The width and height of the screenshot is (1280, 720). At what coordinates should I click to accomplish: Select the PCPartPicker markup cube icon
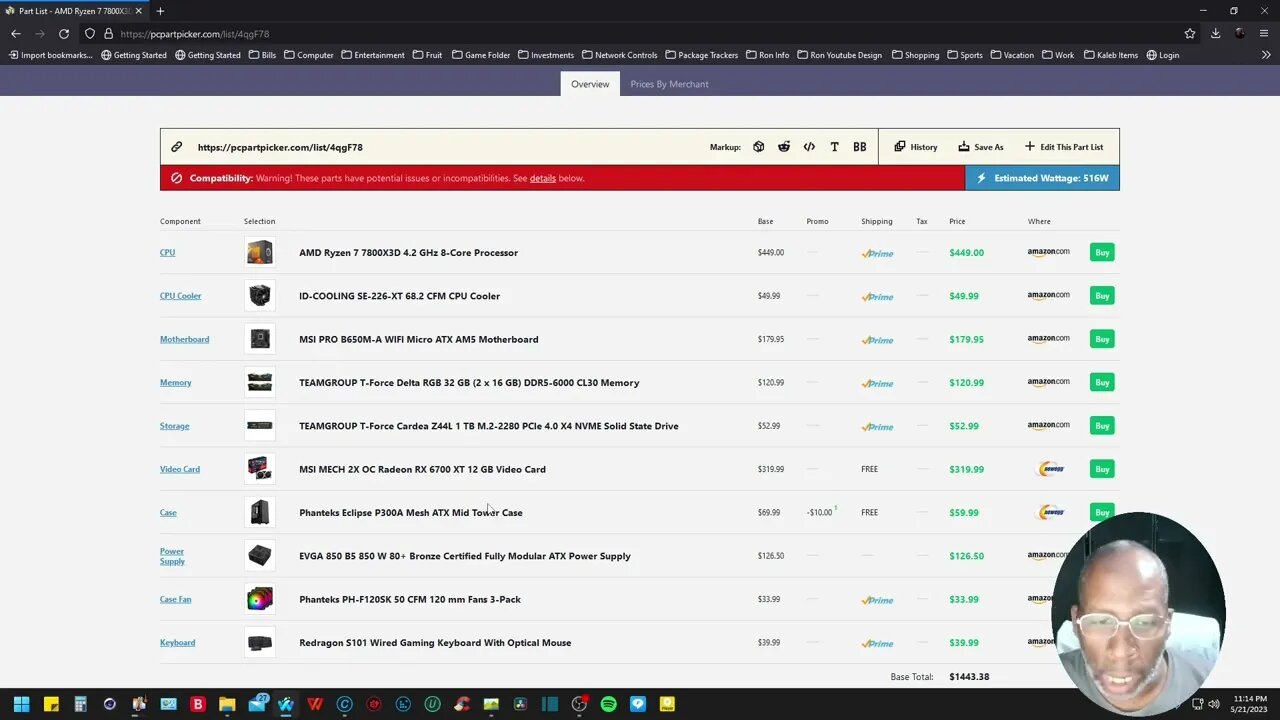[759, 147]
